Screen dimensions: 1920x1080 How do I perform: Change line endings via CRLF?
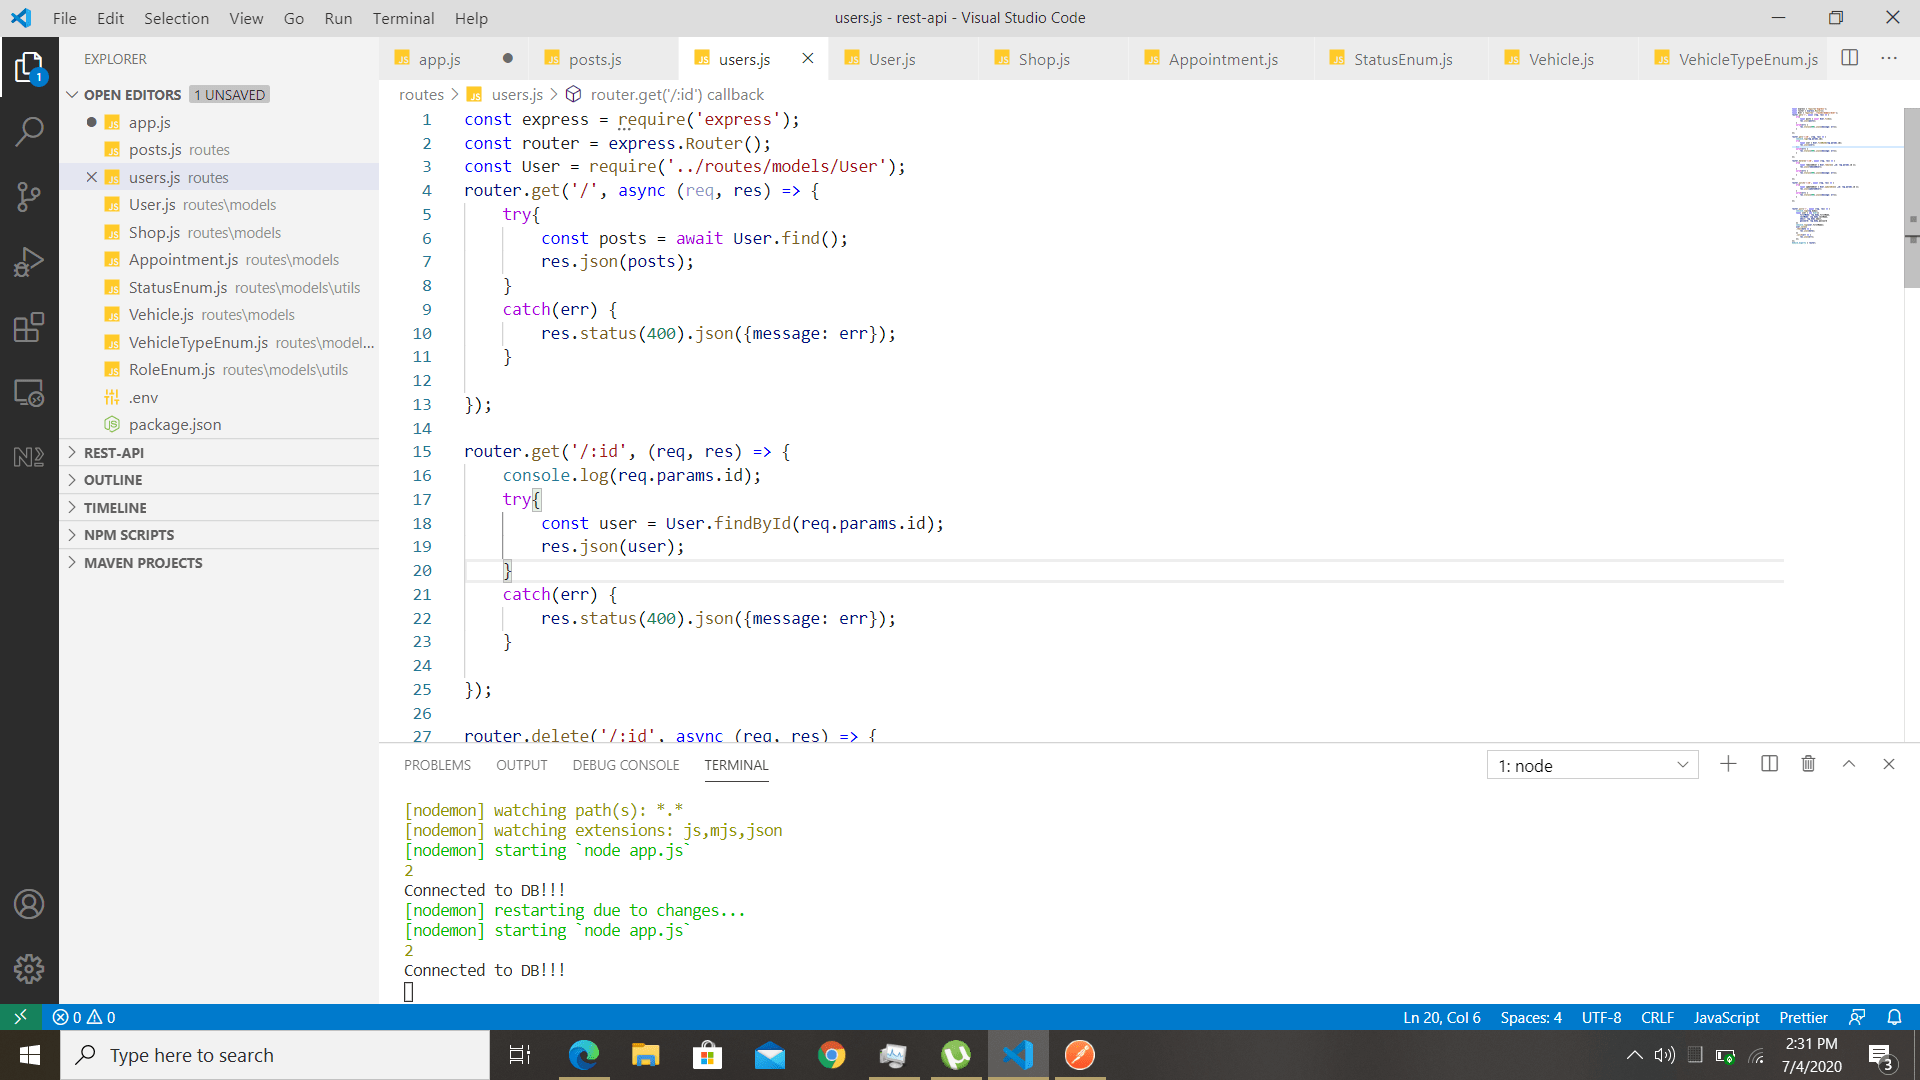(x=1657, y=1017)
